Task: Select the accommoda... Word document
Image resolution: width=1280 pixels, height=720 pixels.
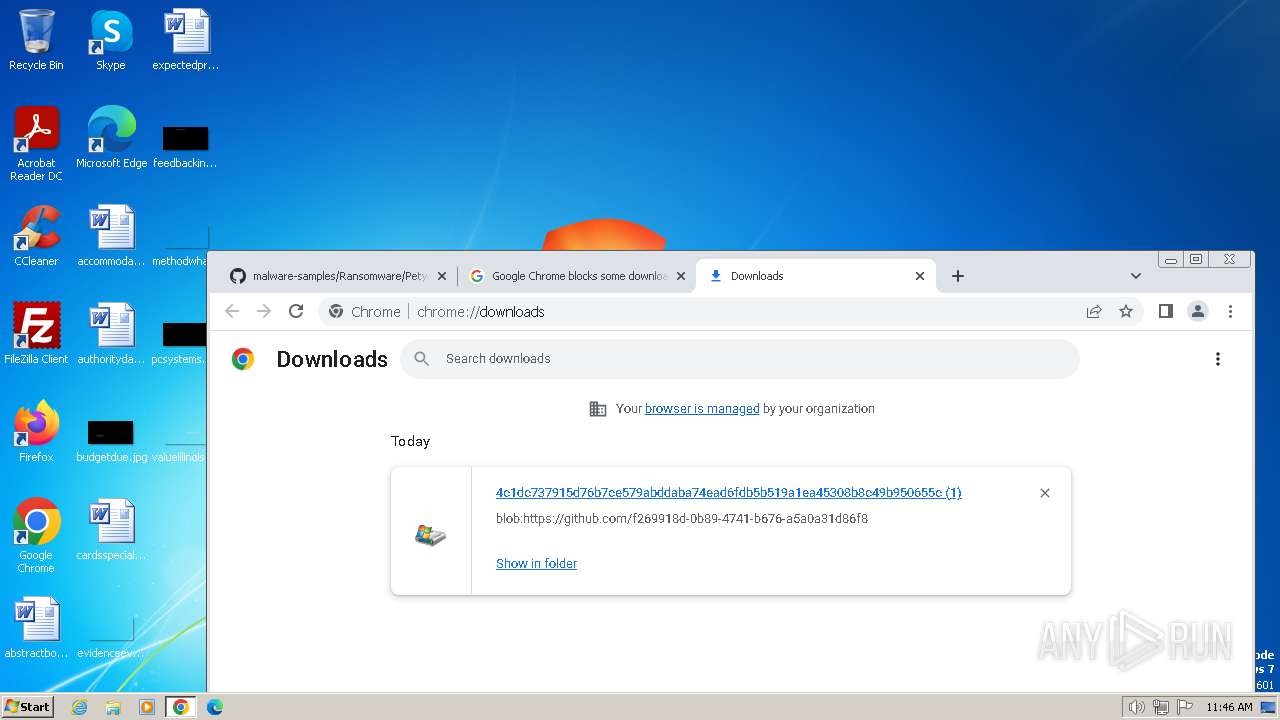Action: [111, 236]
